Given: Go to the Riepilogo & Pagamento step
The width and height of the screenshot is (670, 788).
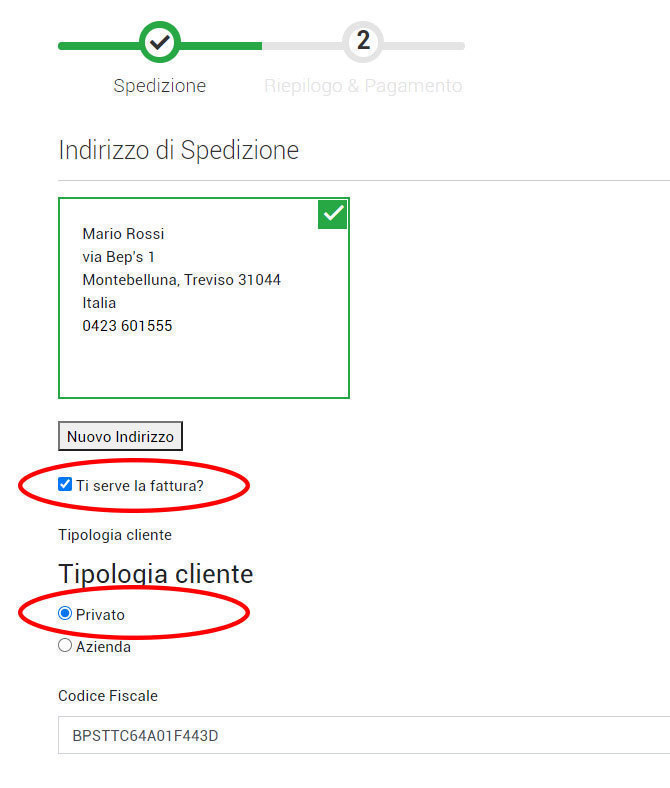Looking at the screenshot, I should (x=363, y=86).
